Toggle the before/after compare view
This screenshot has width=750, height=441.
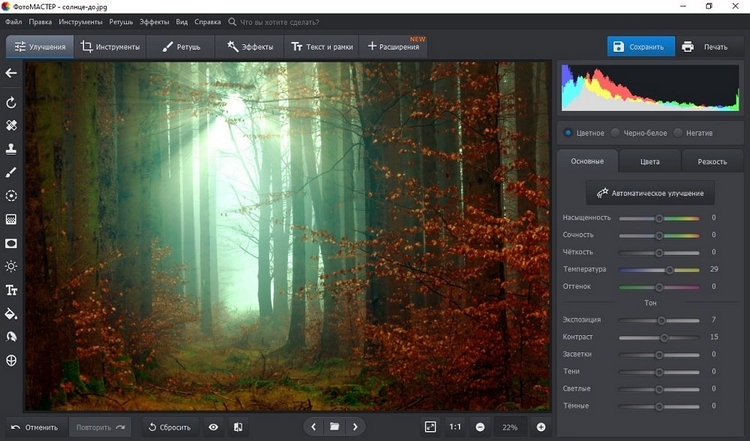pyautogui.click(x=238, y=427)
